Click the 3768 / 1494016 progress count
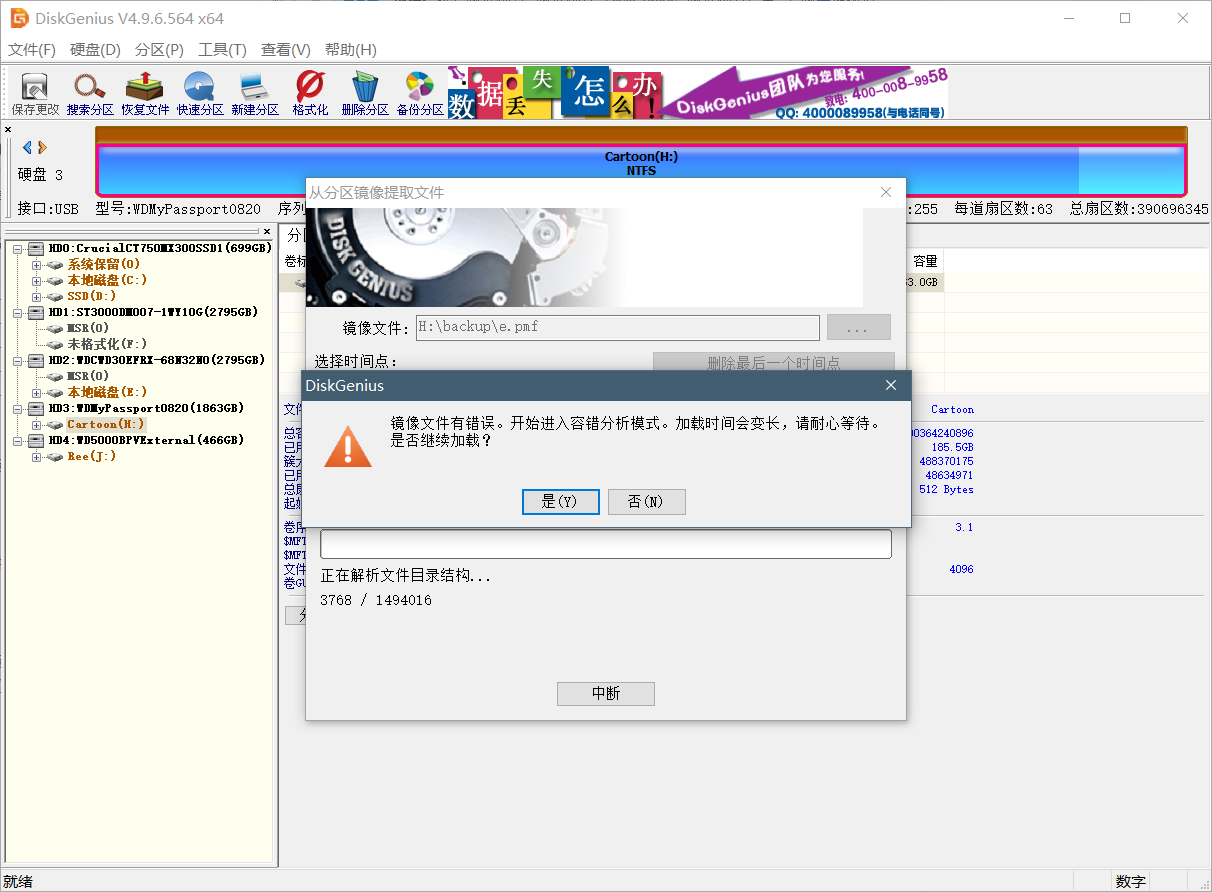This screenshot has height=892, width=1212. [x=376, y=600]
